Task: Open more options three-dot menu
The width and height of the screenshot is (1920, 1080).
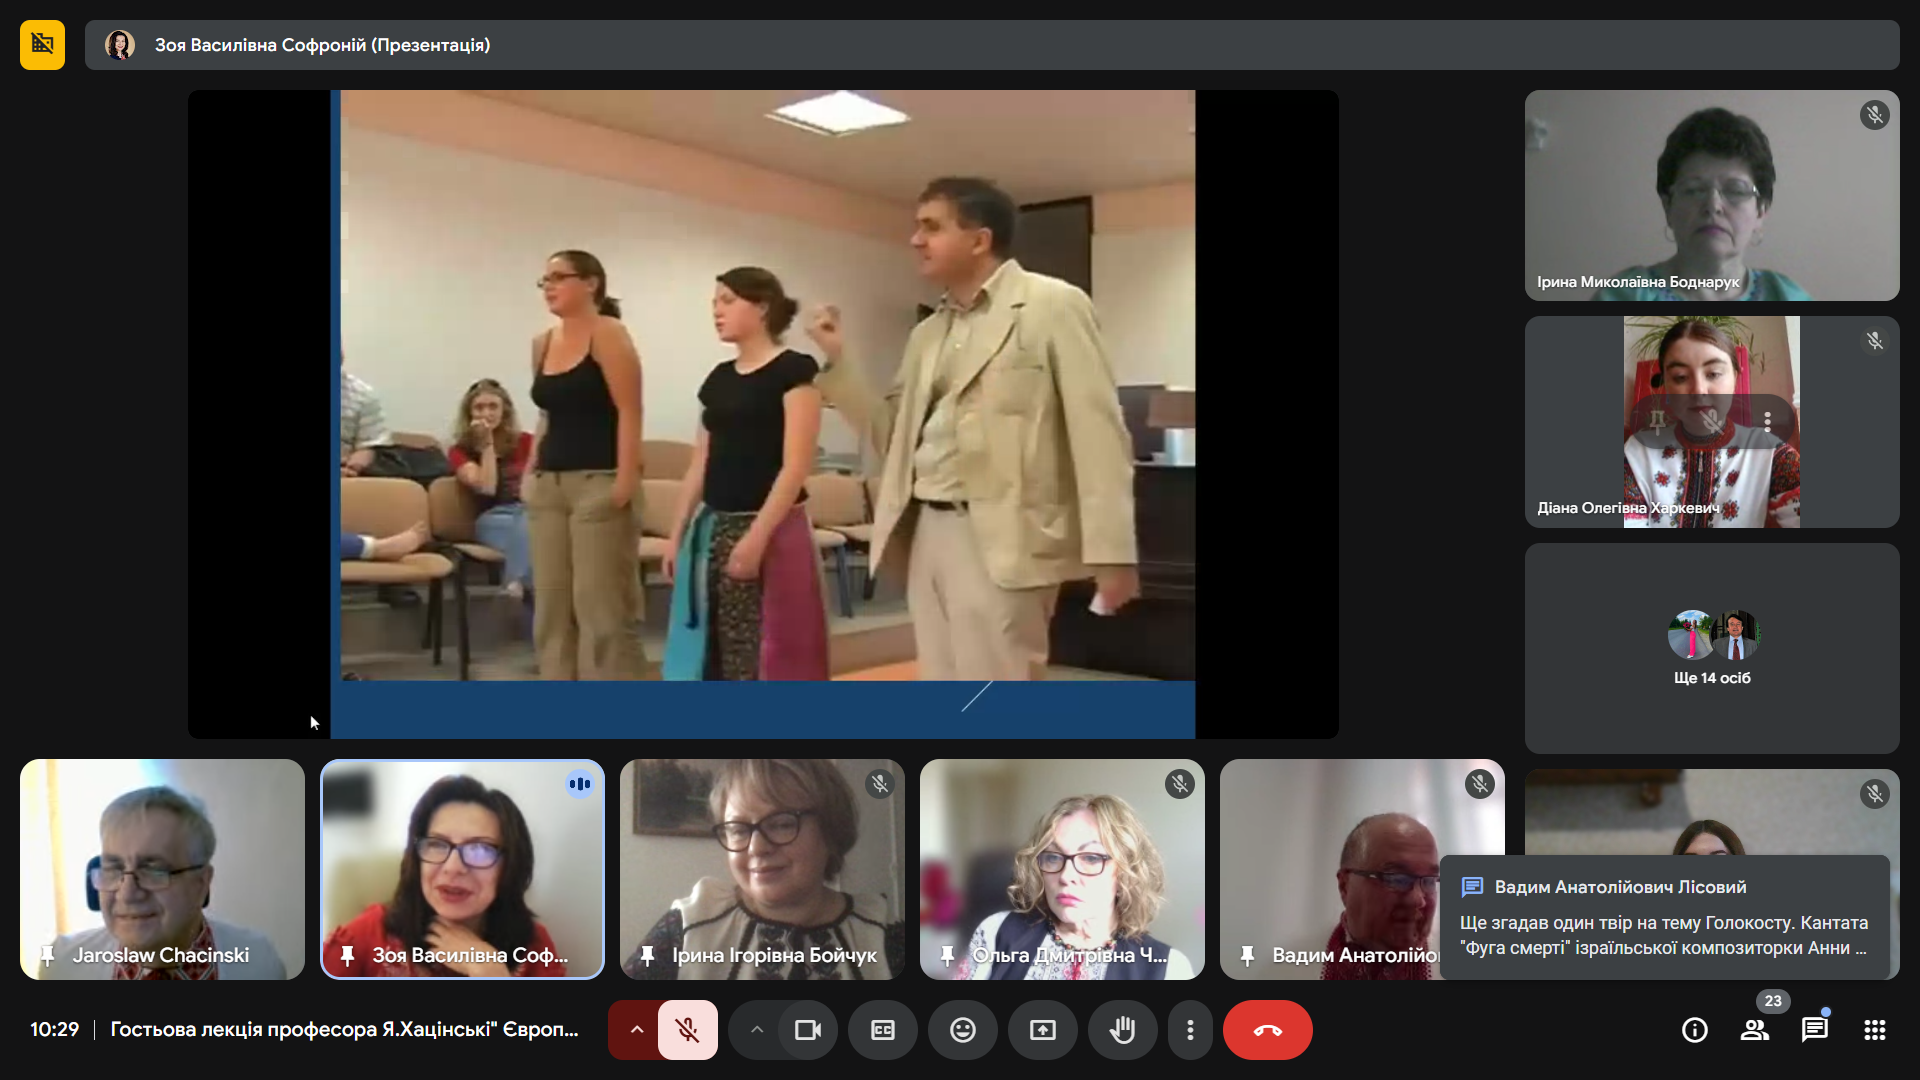Action: coord(1190,1030)
